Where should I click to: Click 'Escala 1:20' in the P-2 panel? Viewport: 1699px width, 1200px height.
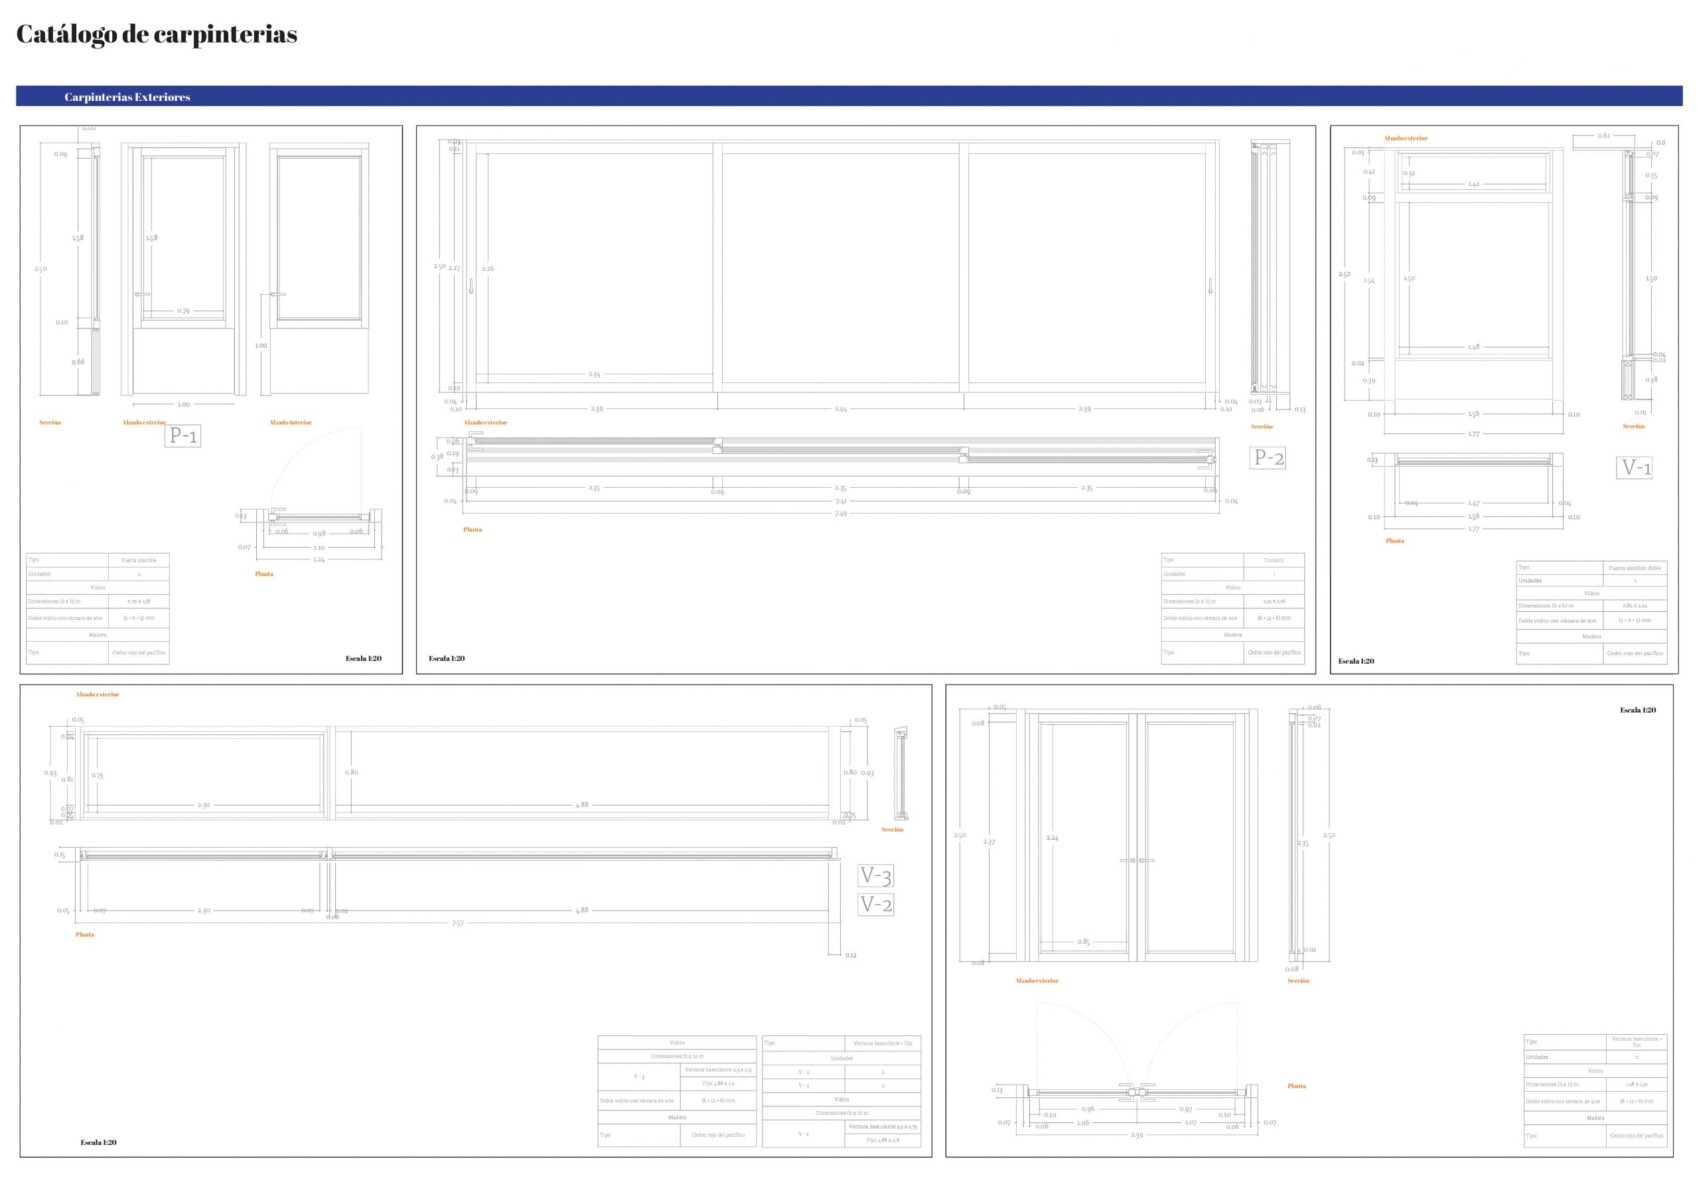point(447,658)
